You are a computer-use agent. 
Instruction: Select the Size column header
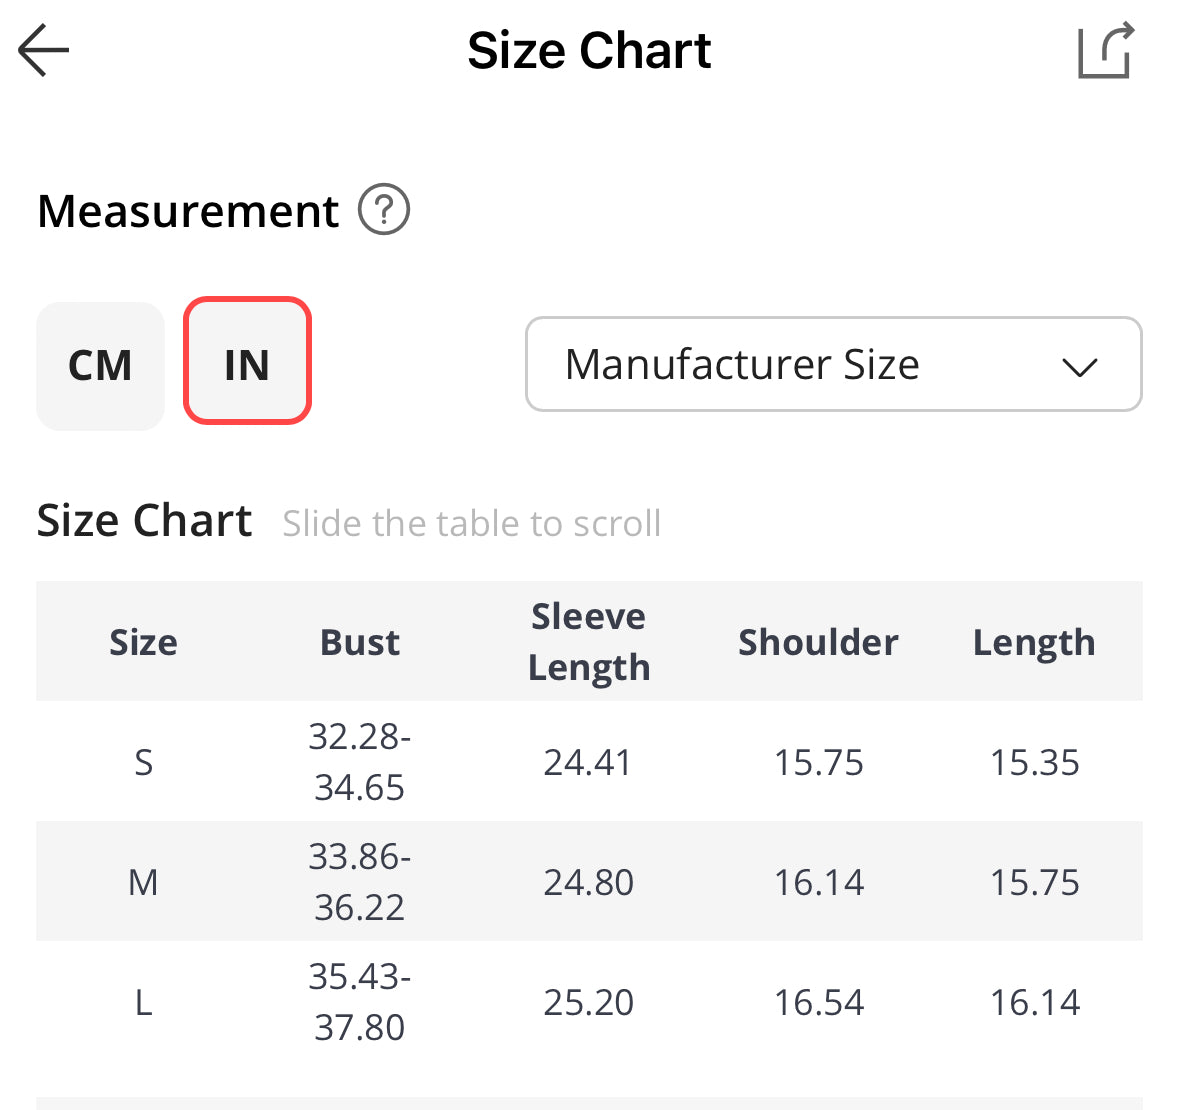(143, 642)
